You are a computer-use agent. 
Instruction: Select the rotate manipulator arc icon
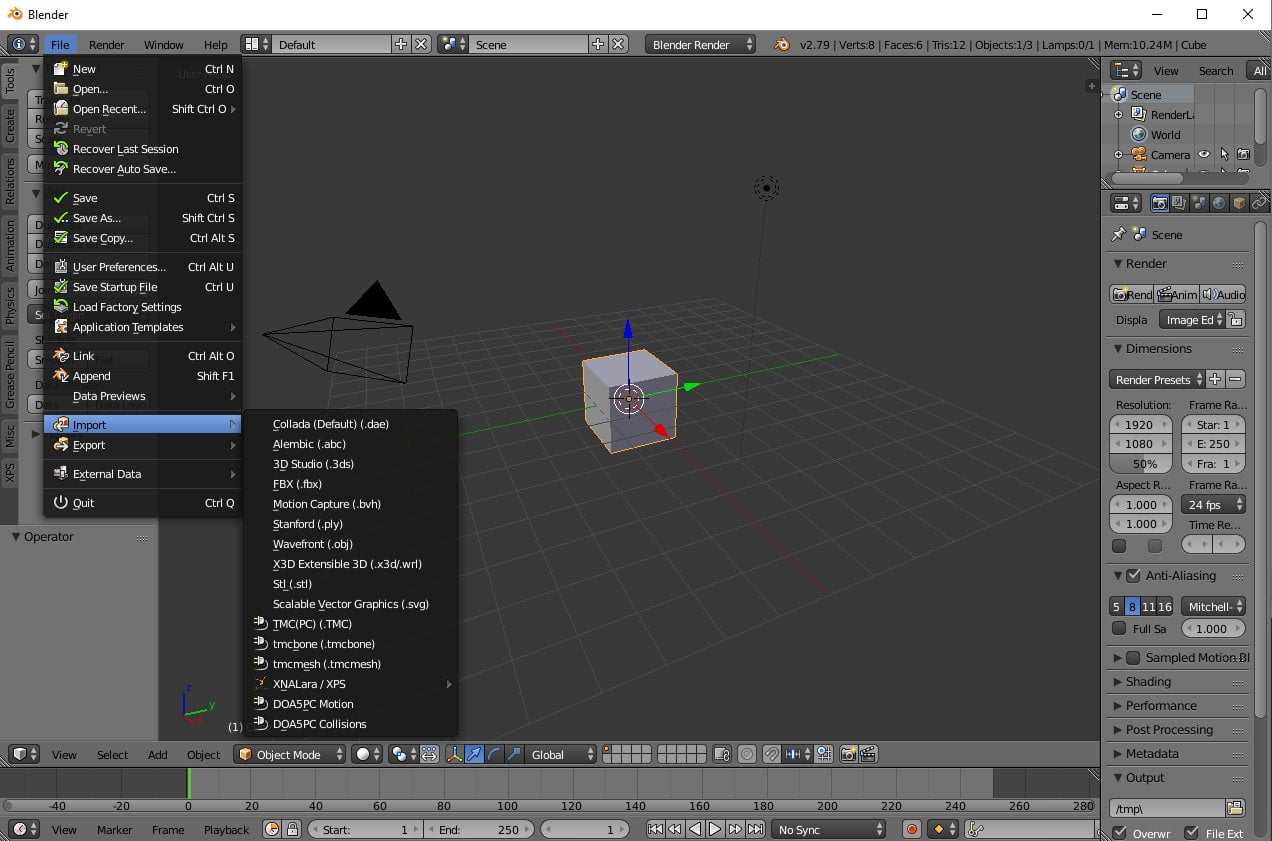coord(494,755)
